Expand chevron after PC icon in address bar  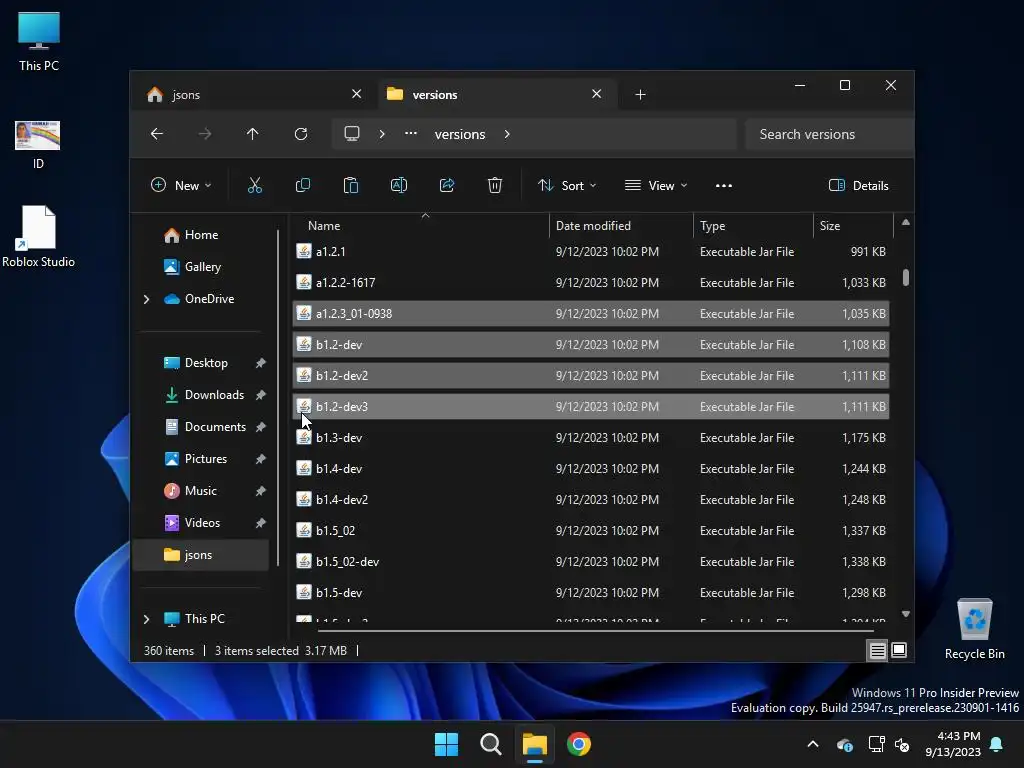pos(382,134)
